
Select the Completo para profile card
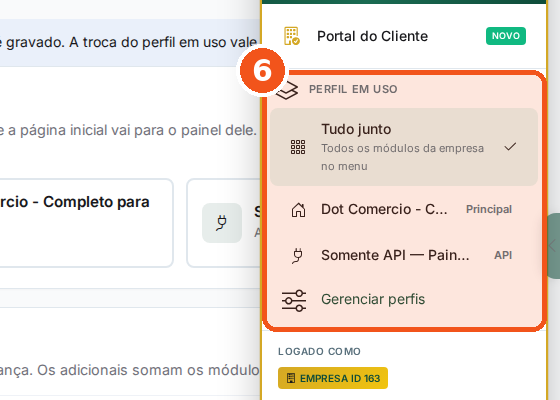[x=86, y=223]
